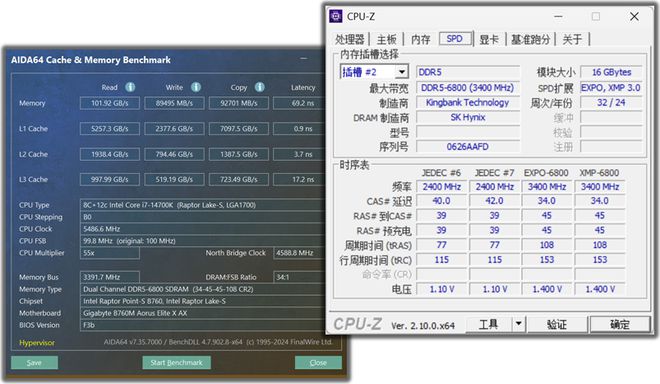Click the DRAM manufacturer SK Hynix field
Viewport: 660px width, 384px height.
(468, 117)
